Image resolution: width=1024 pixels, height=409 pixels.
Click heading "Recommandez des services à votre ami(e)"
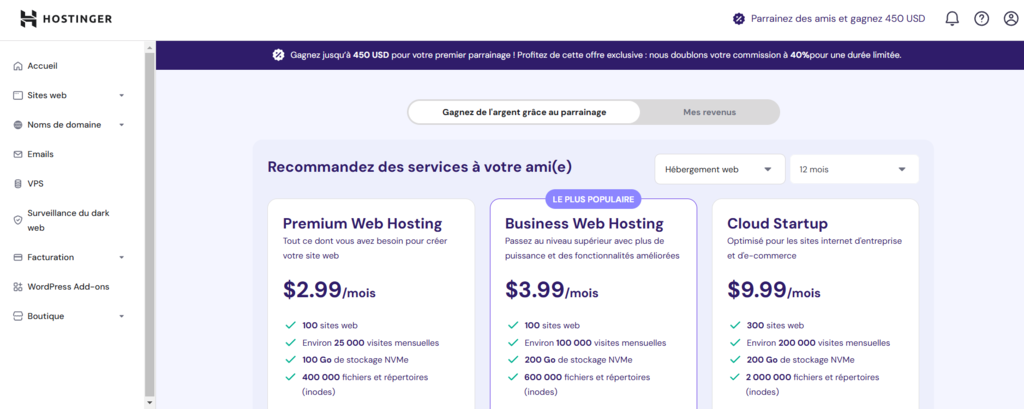coord(420,167)
